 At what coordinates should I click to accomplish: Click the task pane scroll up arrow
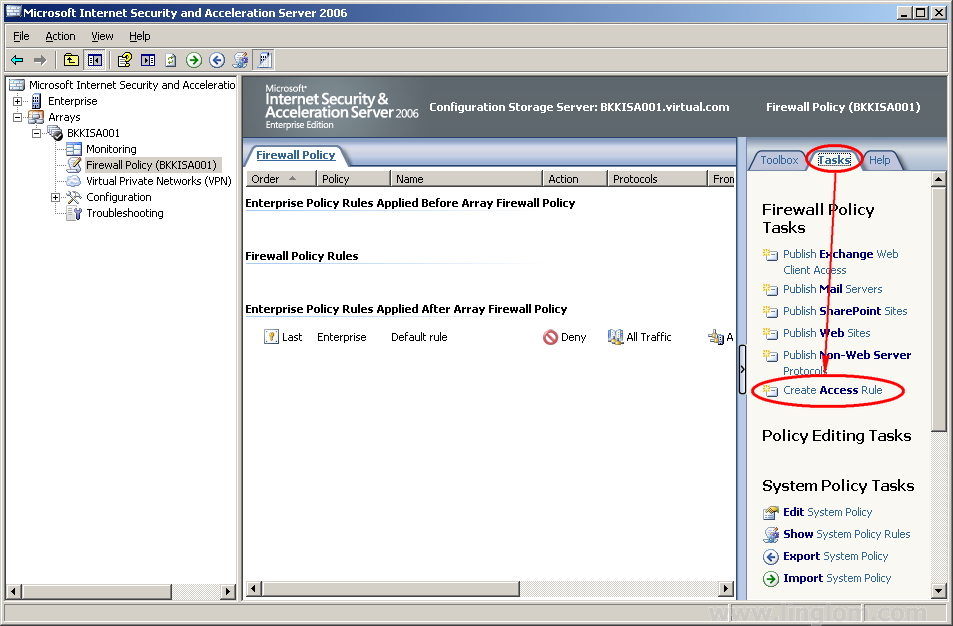tap(938, 179)
